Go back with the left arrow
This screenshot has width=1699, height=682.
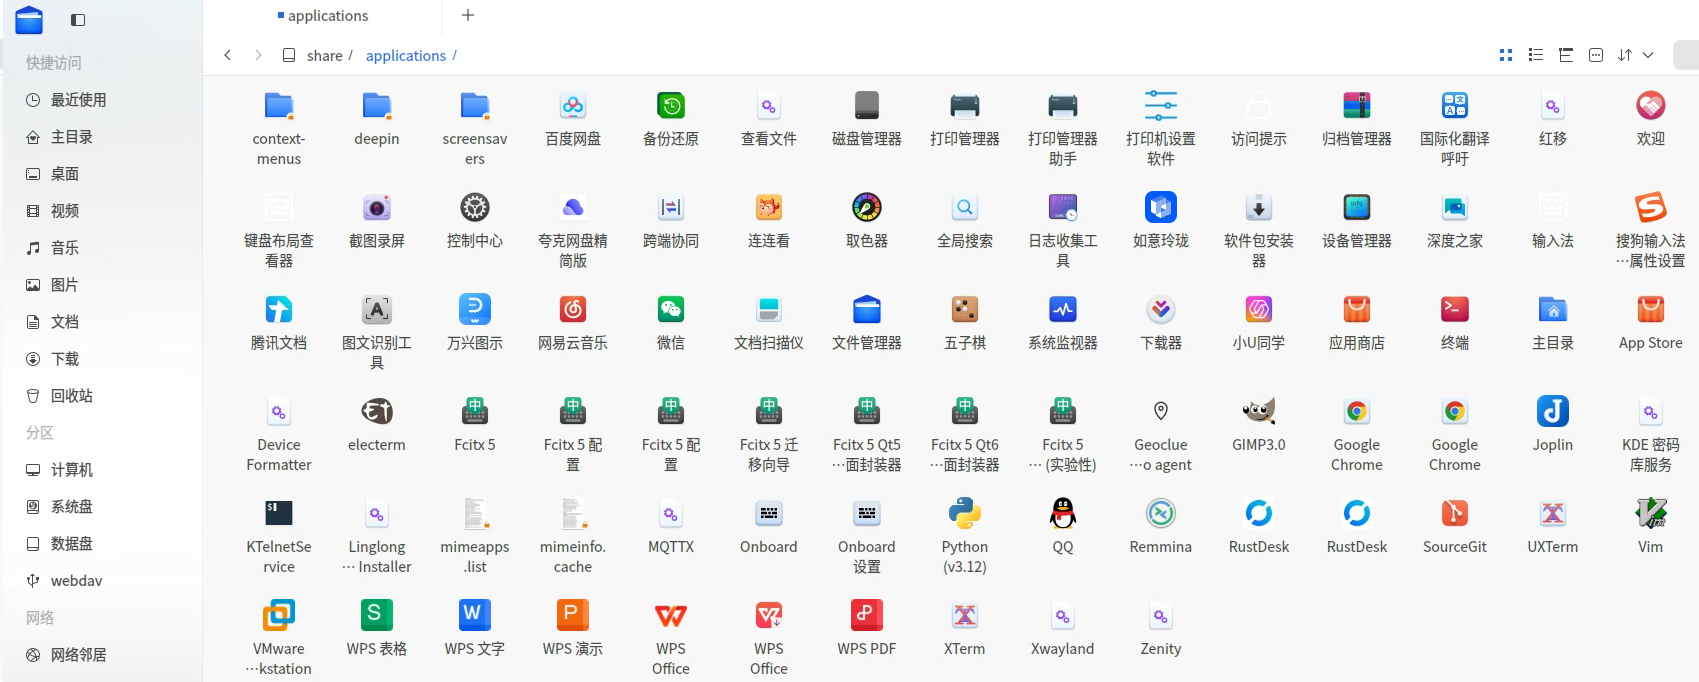click(228, 55)
